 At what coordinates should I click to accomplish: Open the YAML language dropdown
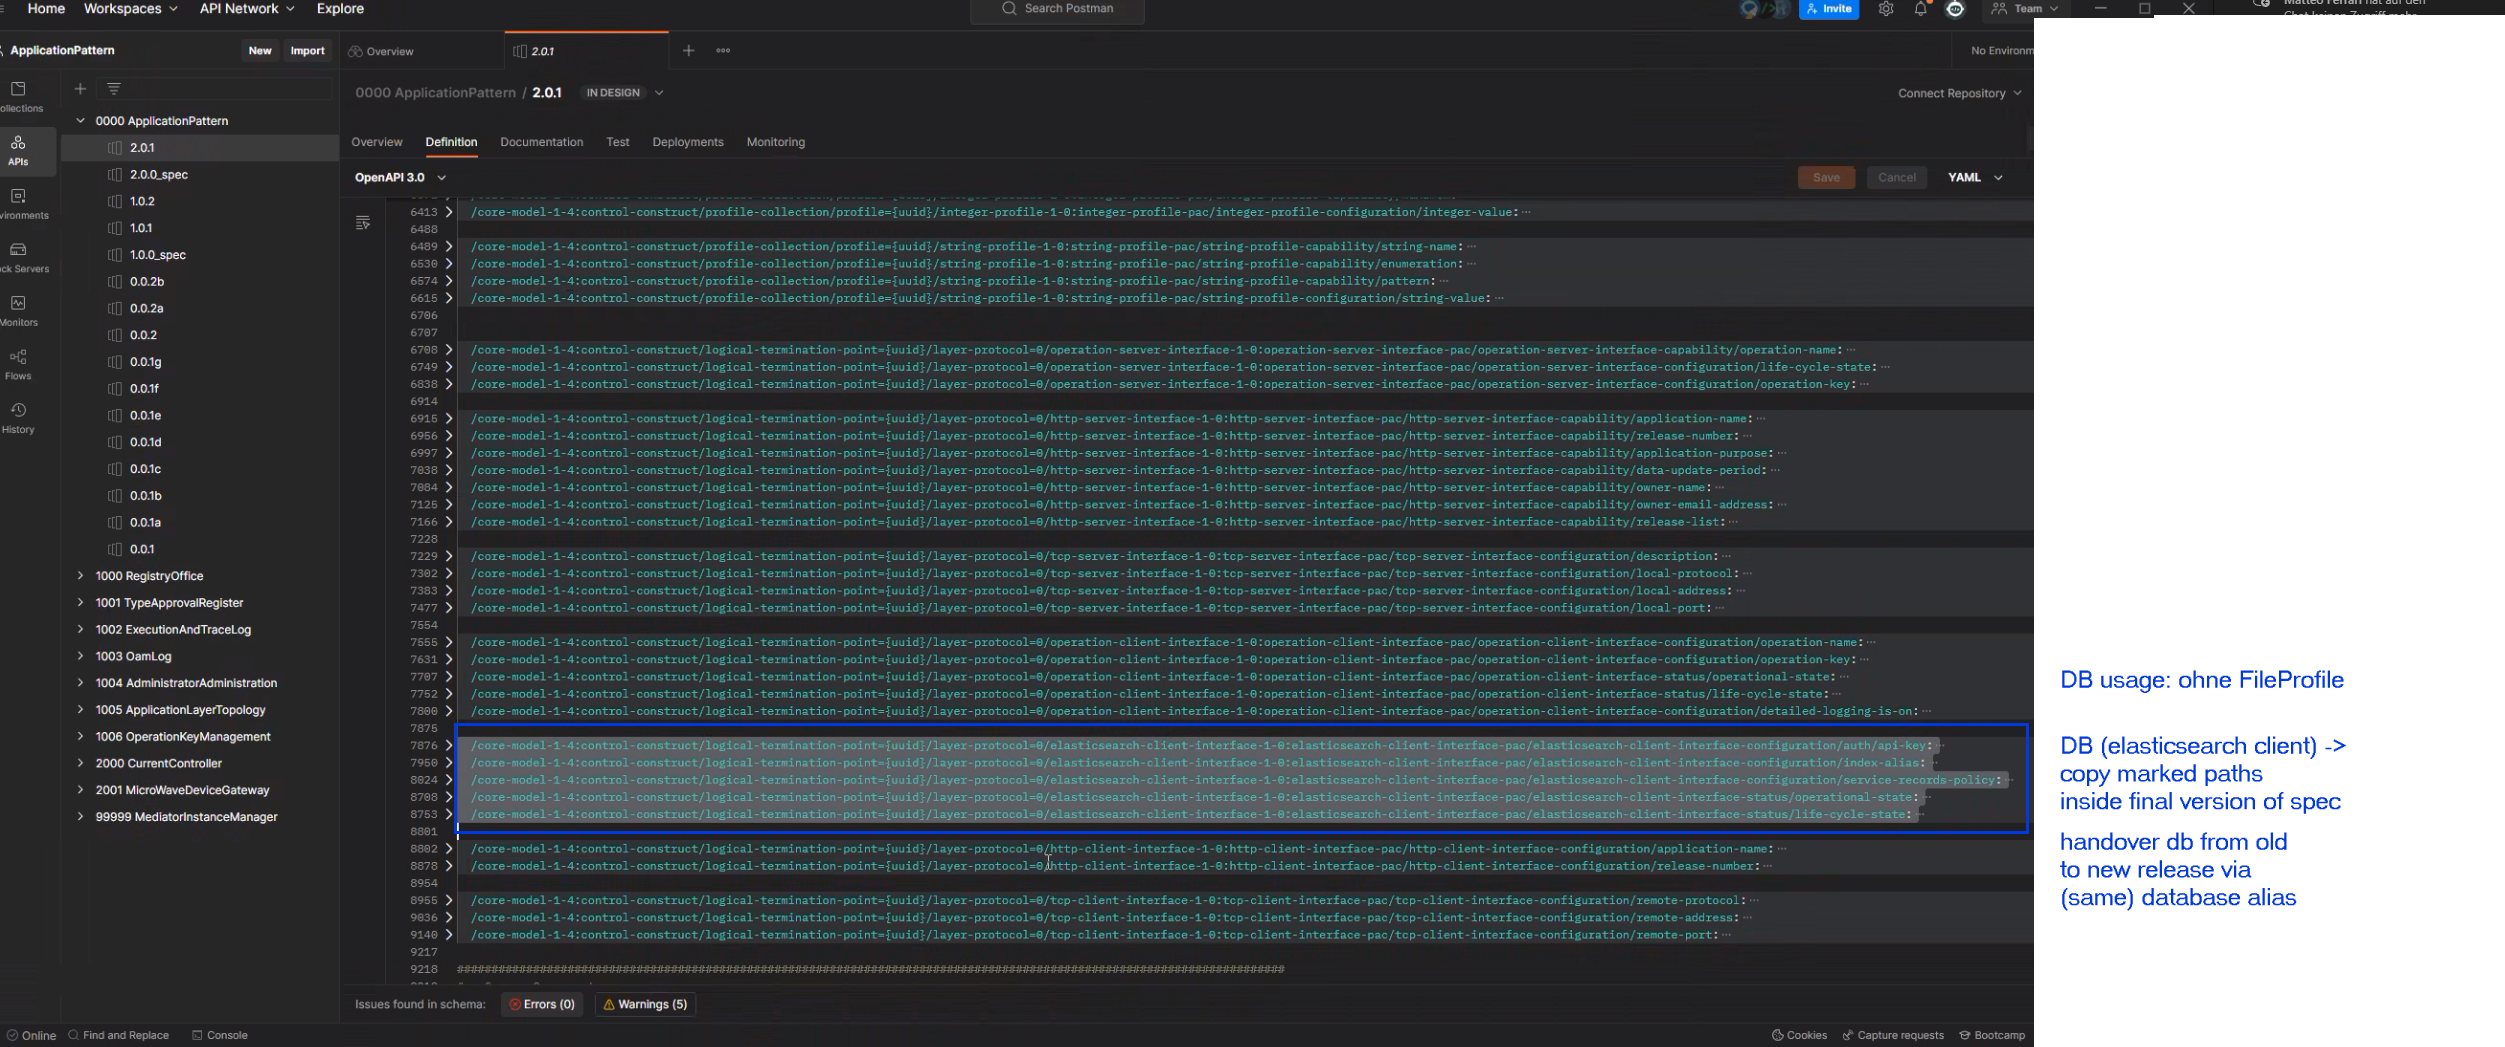point(1974,177)
